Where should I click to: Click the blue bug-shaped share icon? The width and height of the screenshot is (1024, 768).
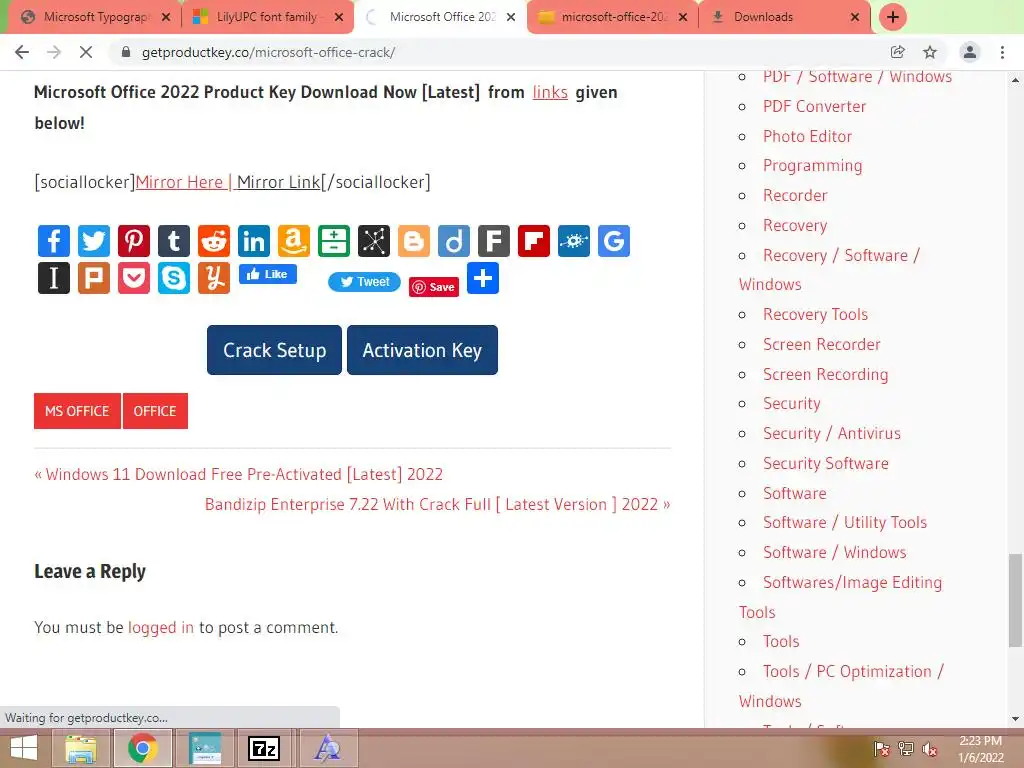tap(574, 241)
